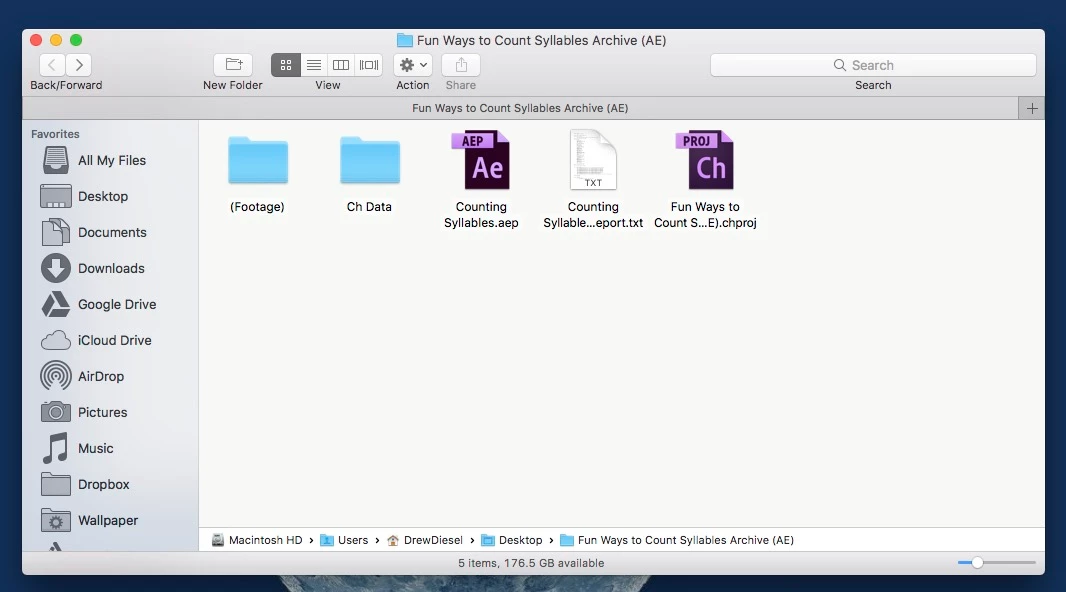Click the Pictures camera icon
Image resolution: width=1066 pixels, height=592 pixels.
point(56,412)
